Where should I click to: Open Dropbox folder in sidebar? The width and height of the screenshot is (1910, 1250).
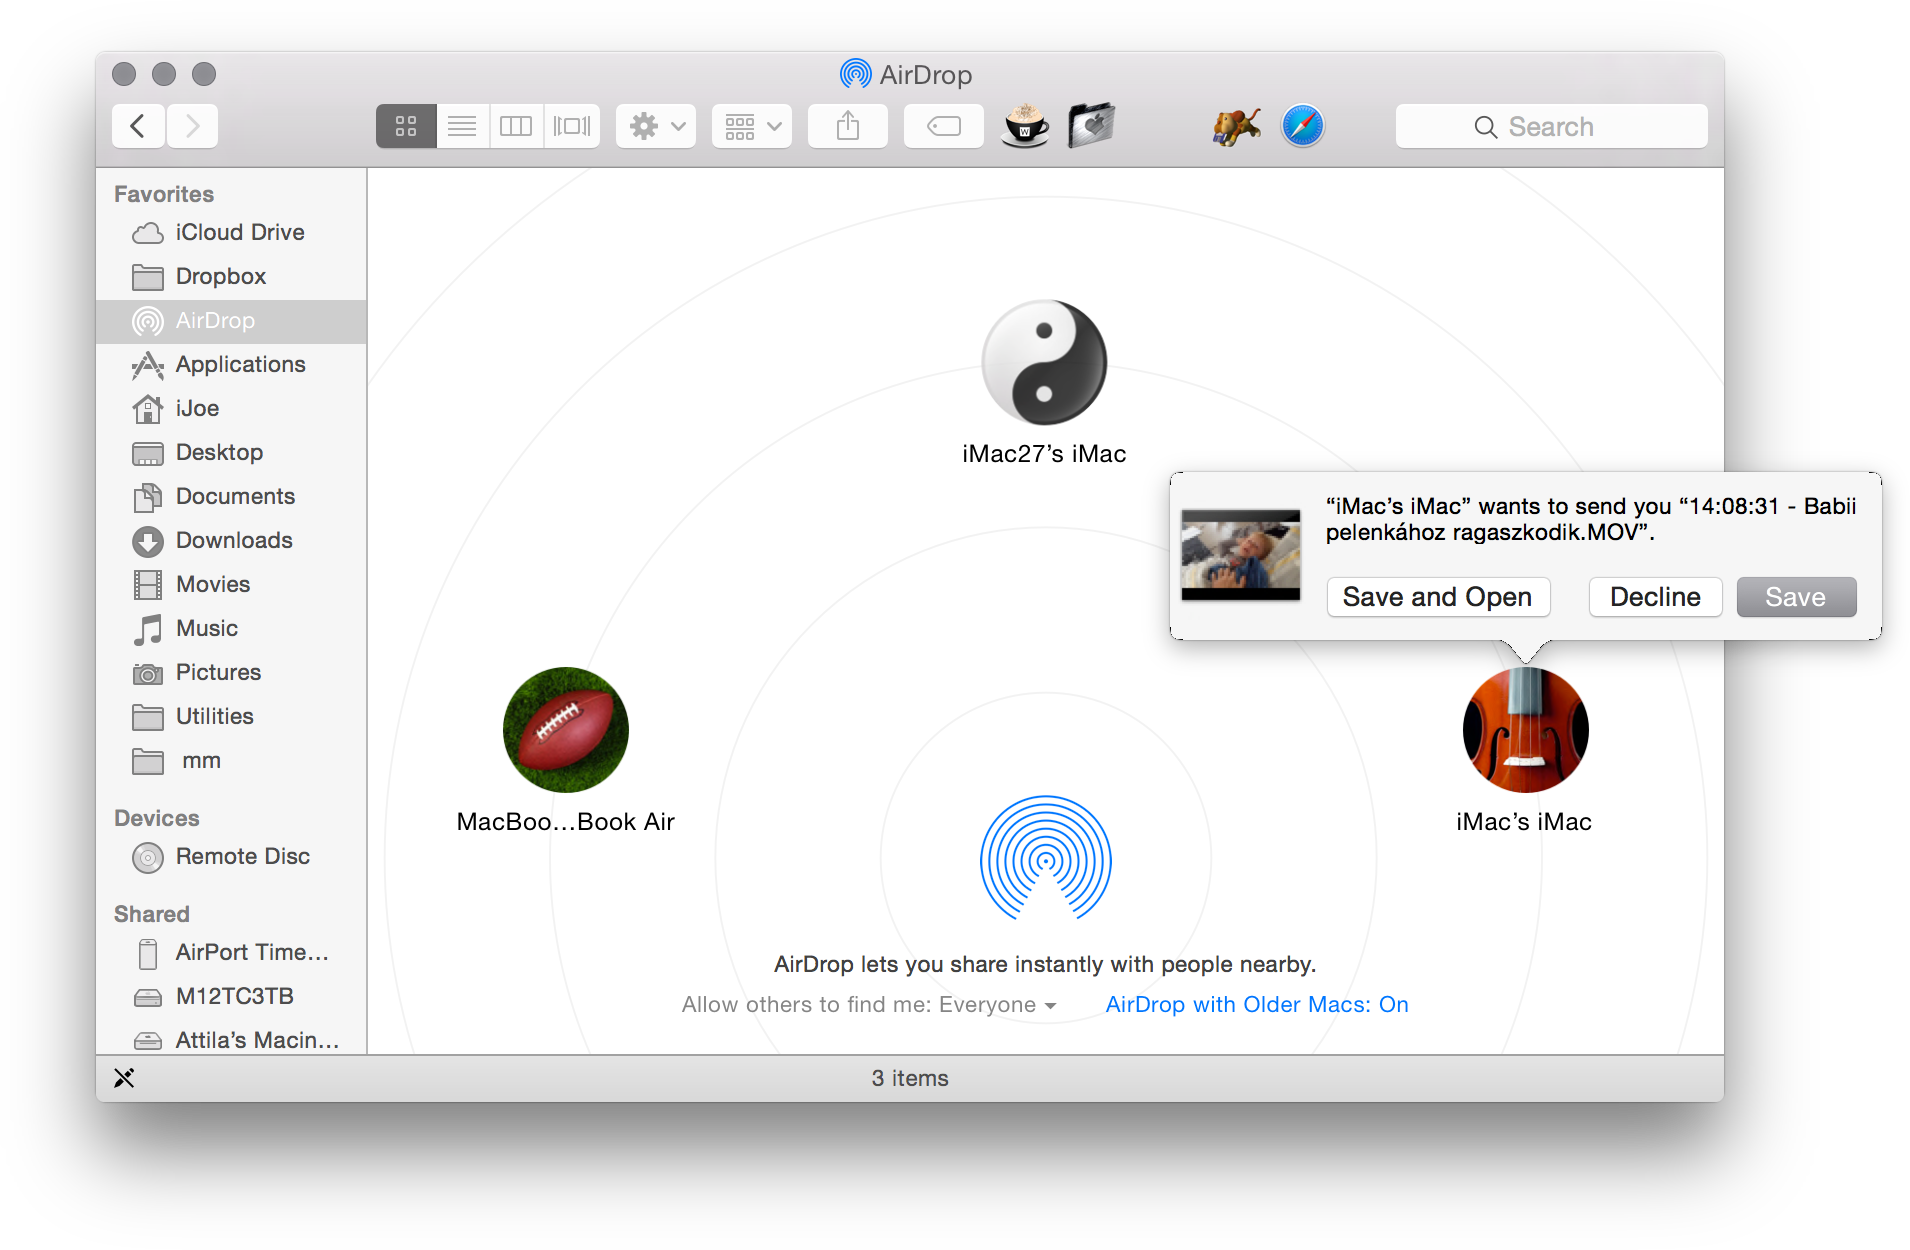click(231, 276)
